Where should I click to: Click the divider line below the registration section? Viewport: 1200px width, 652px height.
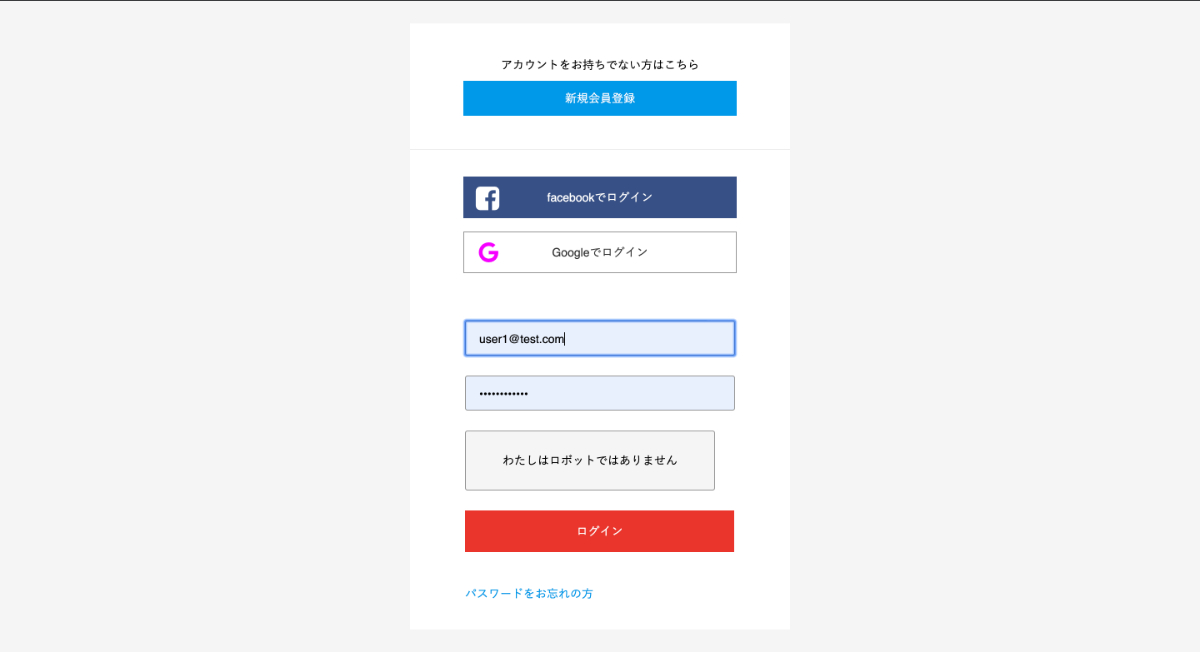(599, 150)
